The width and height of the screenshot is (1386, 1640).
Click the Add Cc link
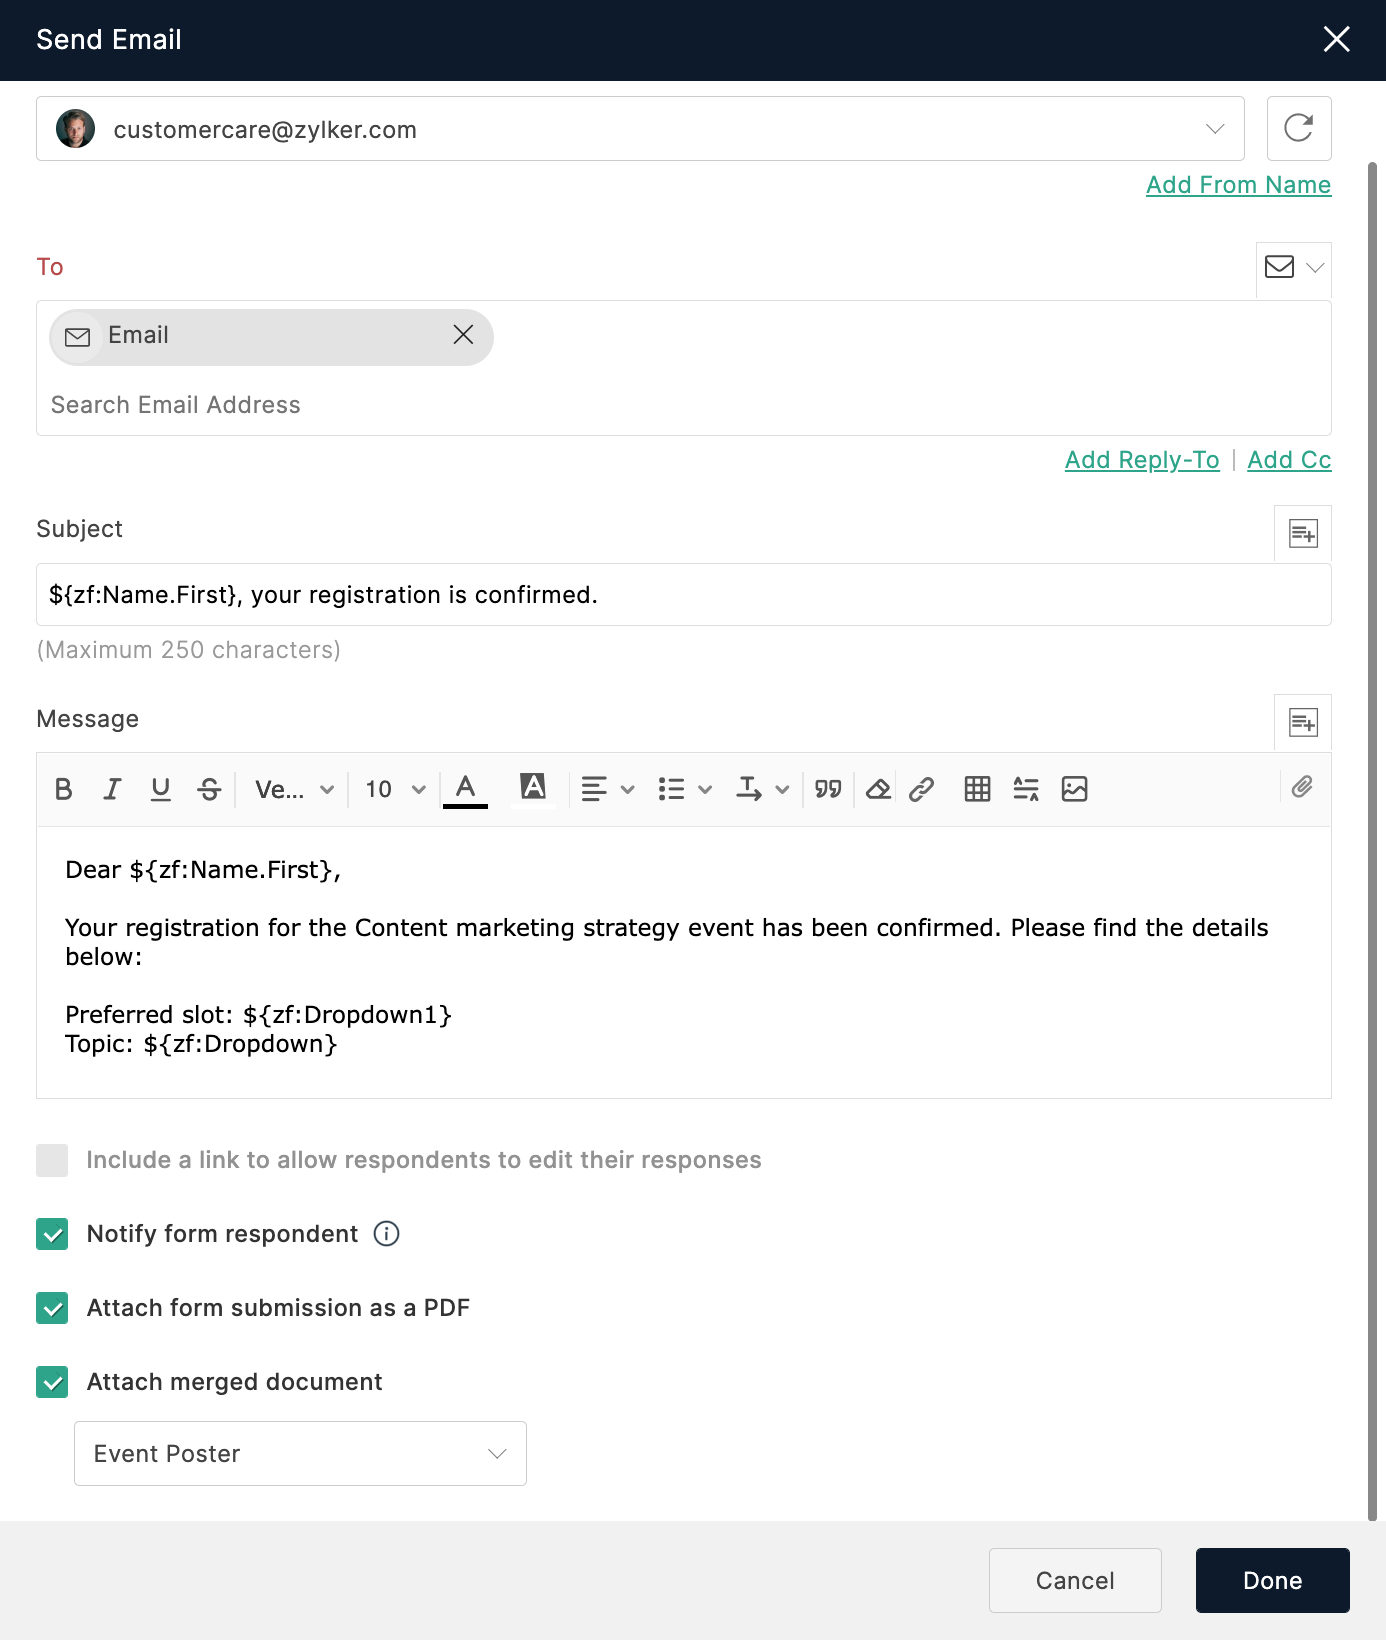1289,460
